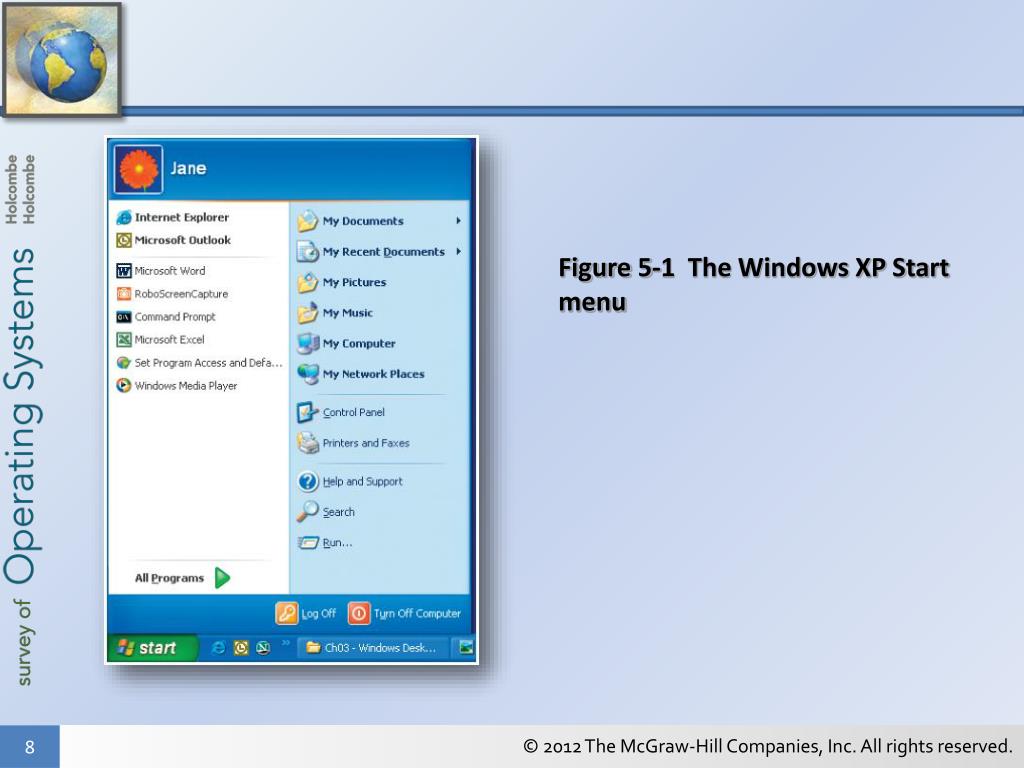Open the All Programs green arrow
Image resolution: width=1024 pixels, height=768 pixels.
pyautogui.click(x=223, y=578)
